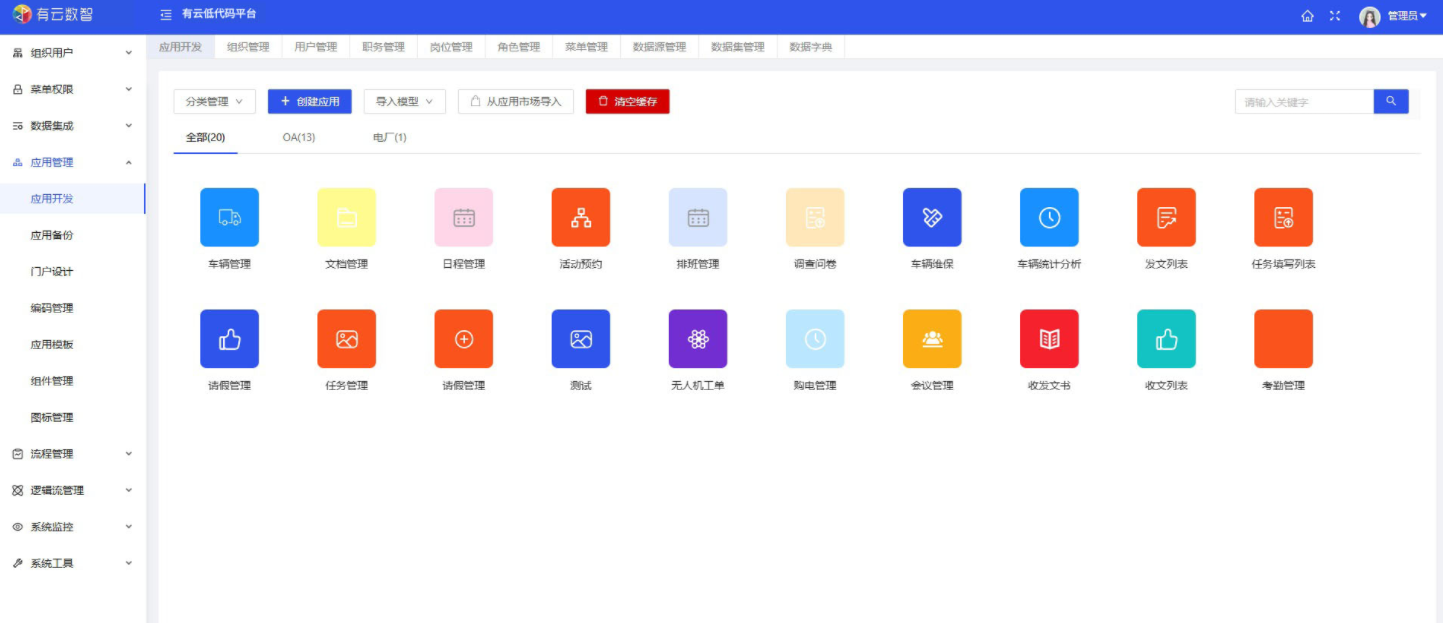Open the 收发文书 app icon
The height and width of the screenshot is (623, 1443).
click(1048, 339)
